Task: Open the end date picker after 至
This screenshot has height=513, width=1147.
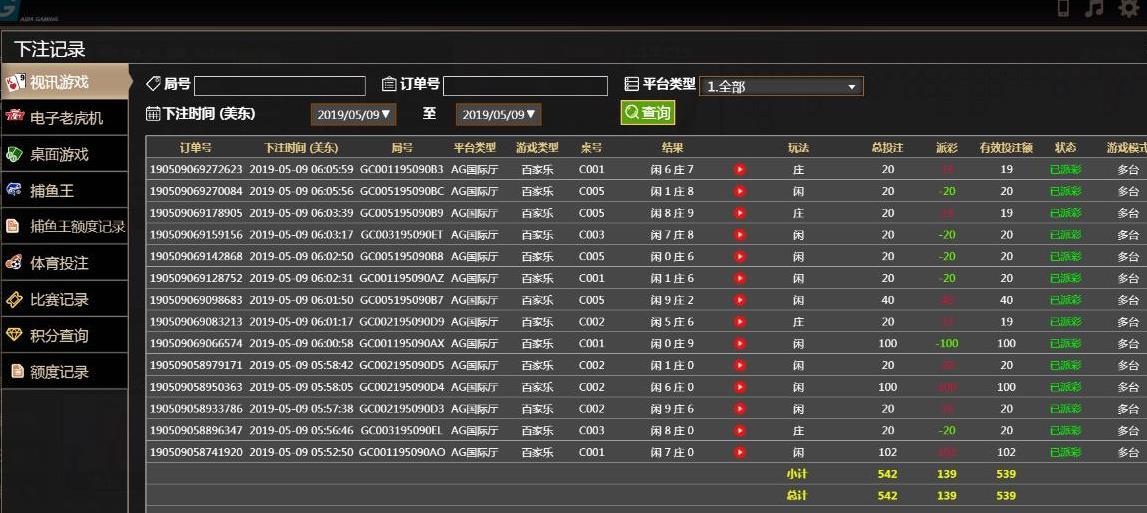Action: tap(498, 114)
